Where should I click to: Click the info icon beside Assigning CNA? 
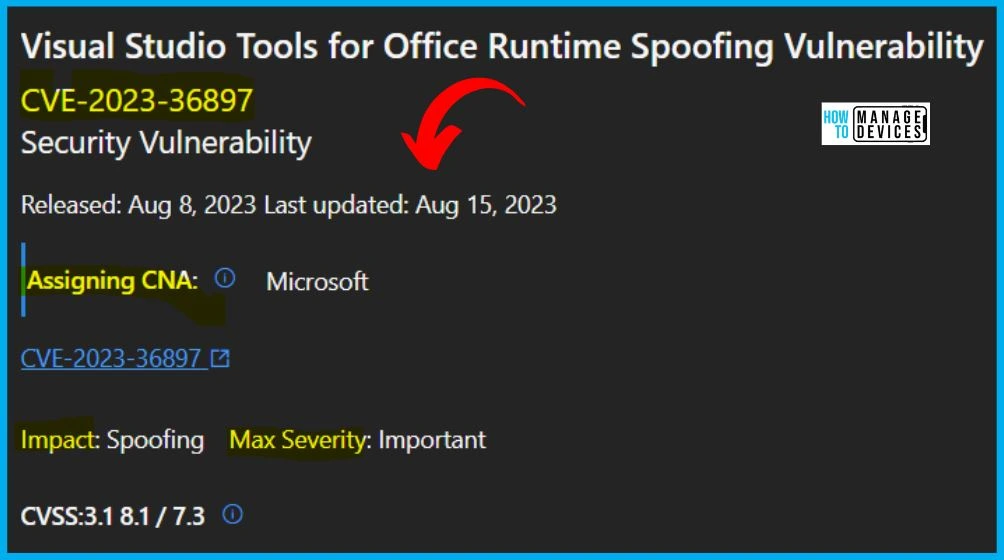[x=225, y=278]
